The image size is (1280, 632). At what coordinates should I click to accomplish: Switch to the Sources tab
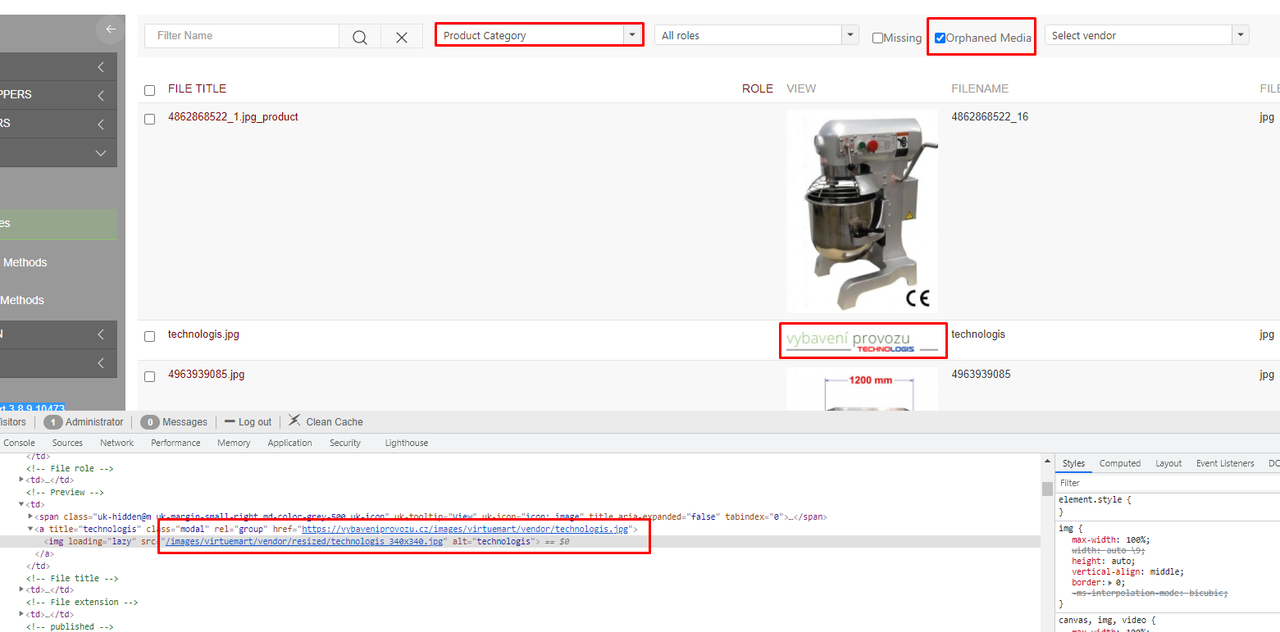click(x=68, y=443)
